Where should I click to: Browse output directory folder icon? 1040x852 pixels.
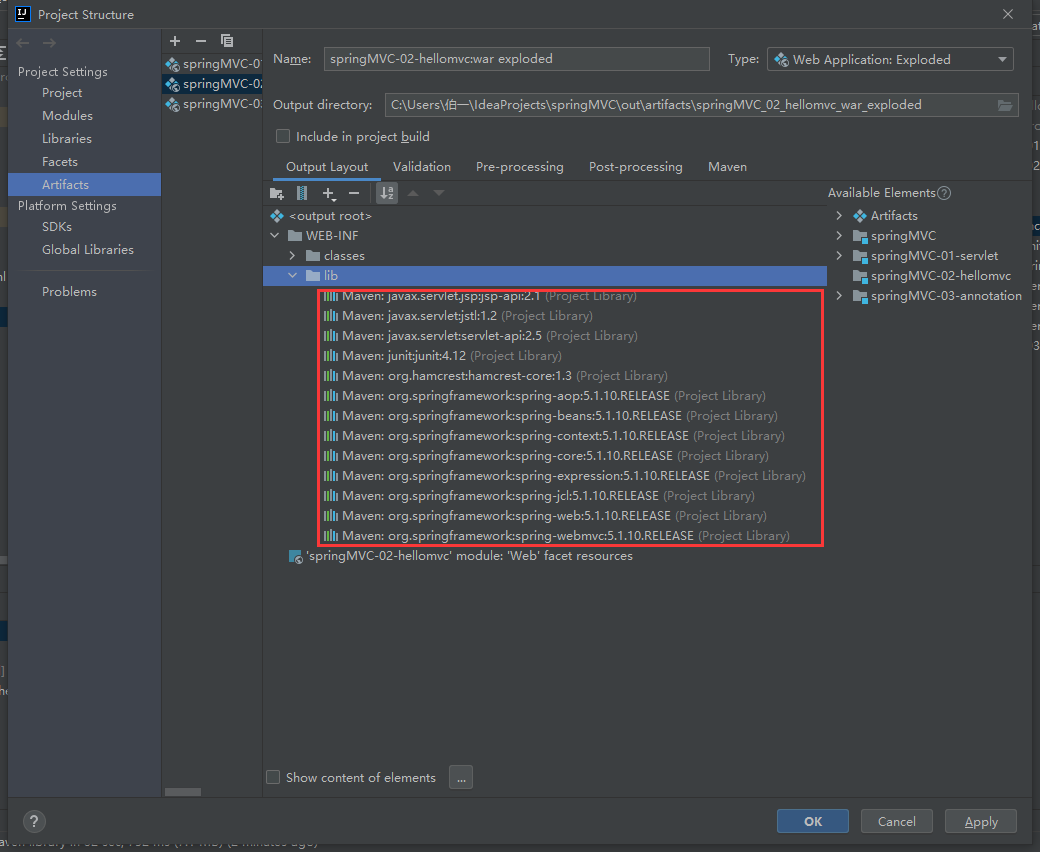click(1005, 105)
